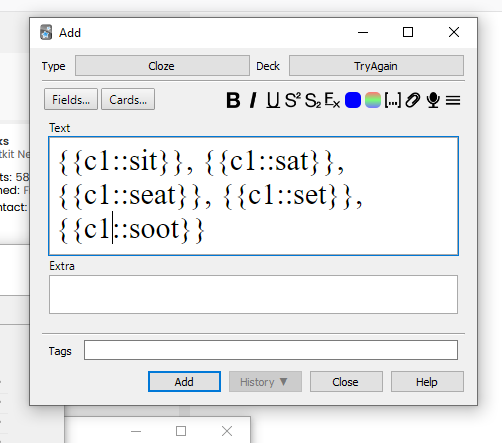Apply superscript formatting
Viewport: 502px width, 443px height.
(x=293, y=100)
